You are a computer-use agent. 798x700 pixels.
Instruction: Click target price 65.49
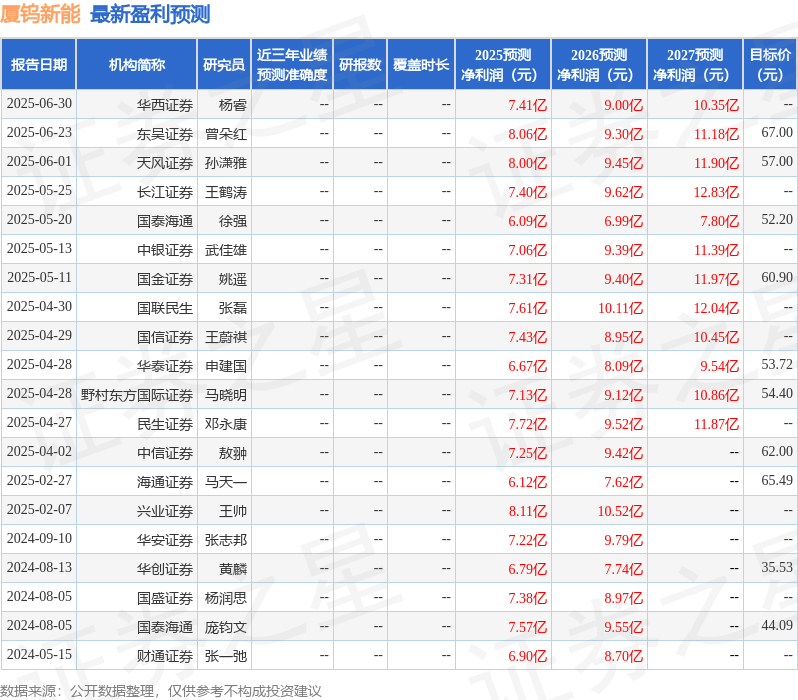coord(777,481)
